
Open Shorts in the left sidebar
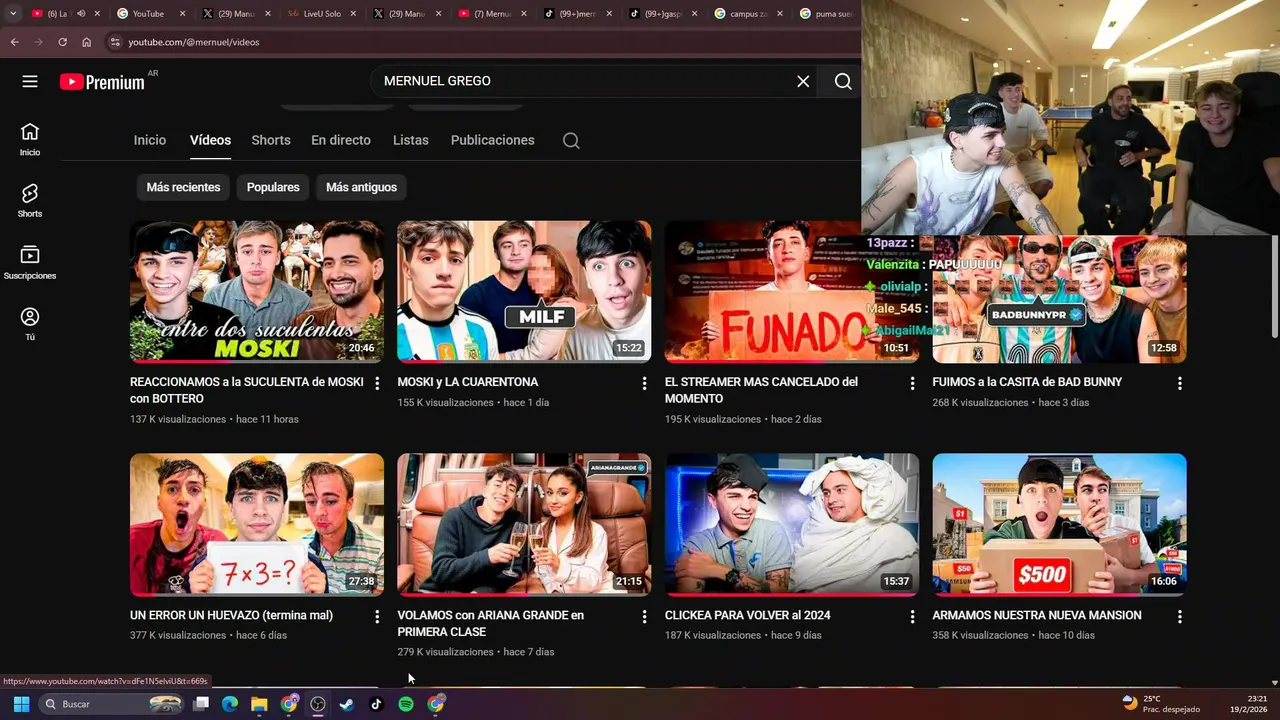tap(30, 200)
